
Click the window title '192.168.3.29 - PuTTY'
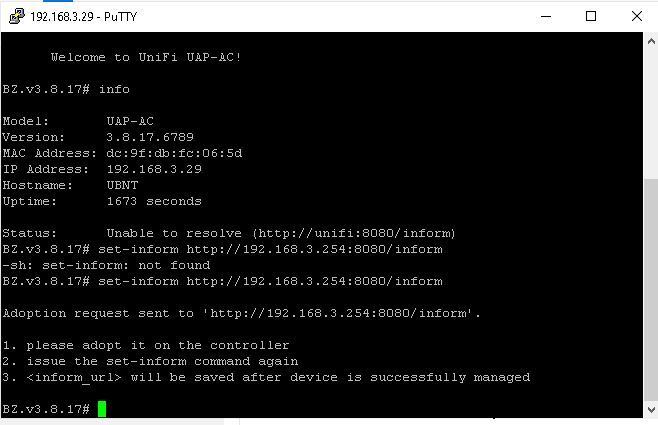(x=84, y=17)
